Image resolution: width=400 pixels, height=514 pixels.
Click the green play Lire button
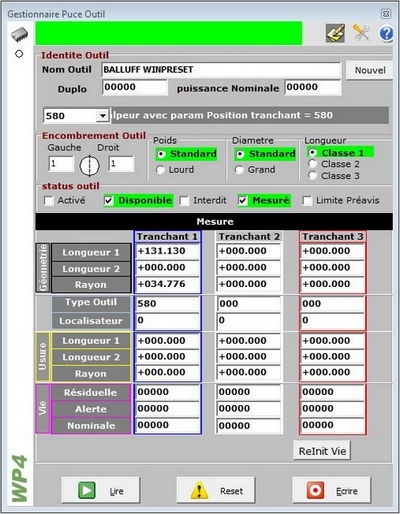point(101,490)
